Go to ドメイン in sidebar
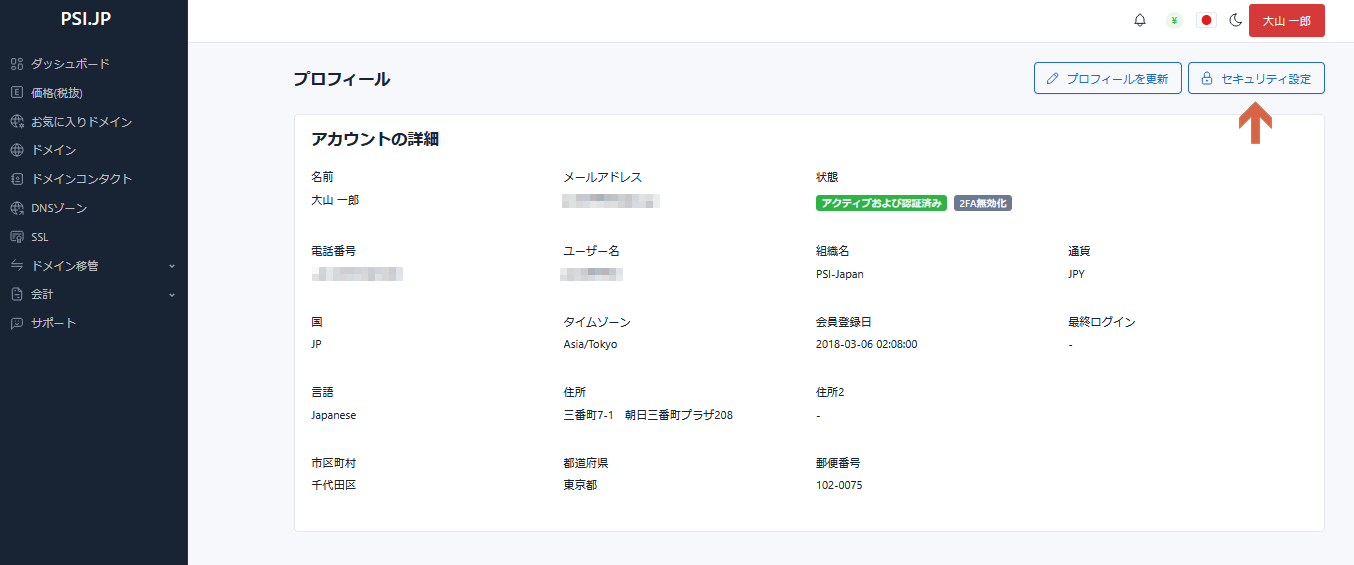1354x565 pixels. pos(53,150)
